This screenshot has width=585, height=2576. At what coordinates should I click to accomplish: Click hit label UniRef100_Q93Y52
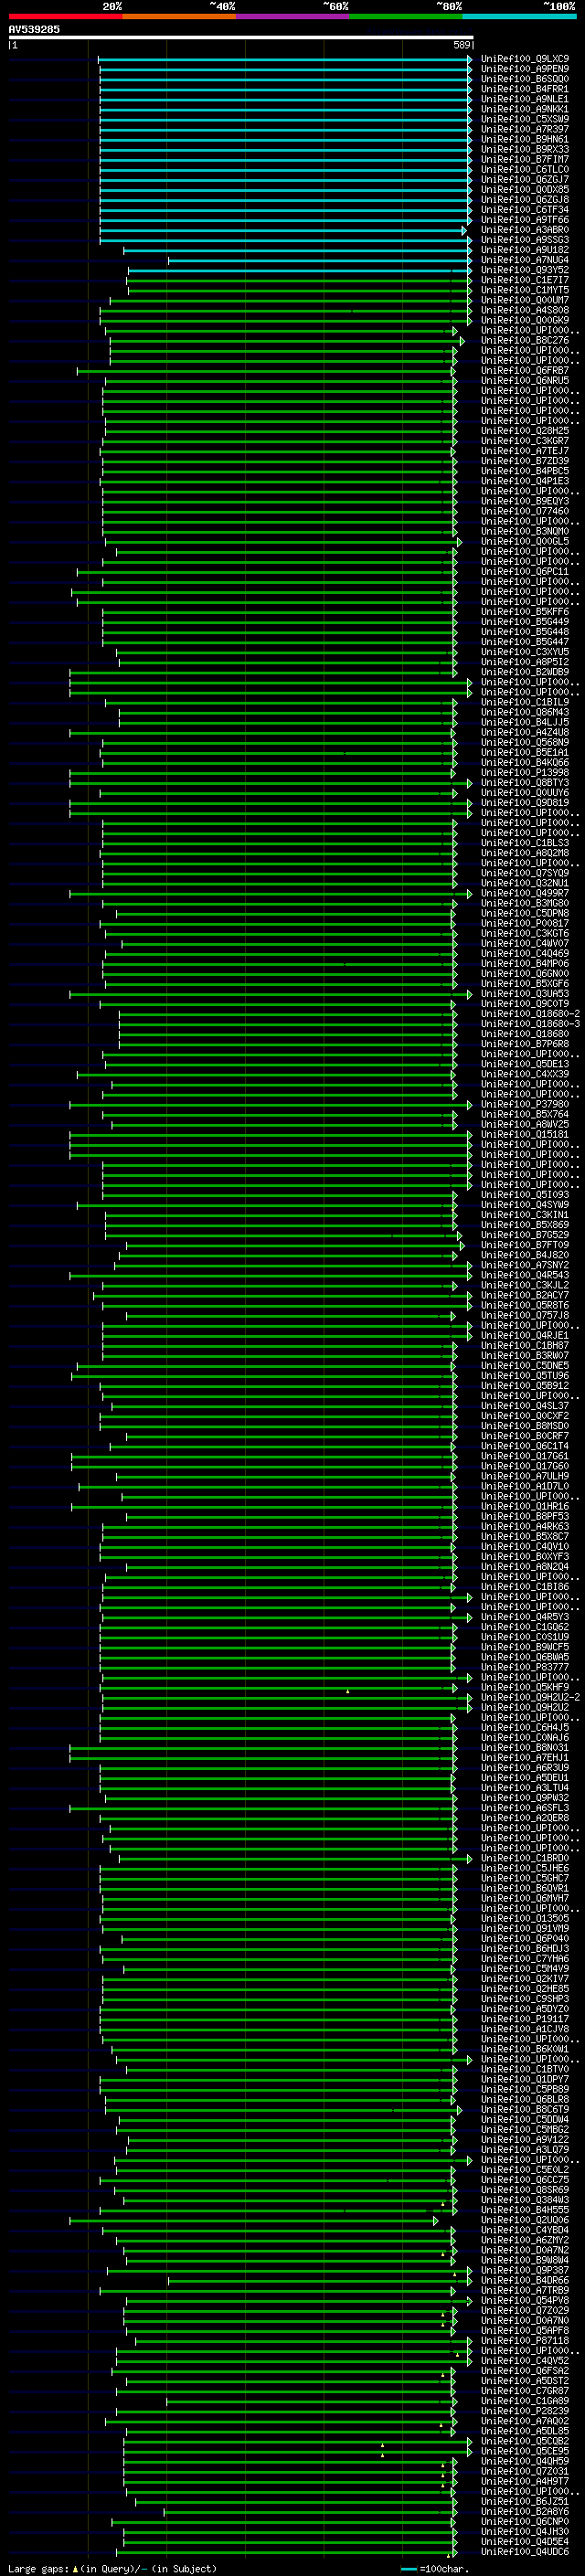click(x=525, y=270)
